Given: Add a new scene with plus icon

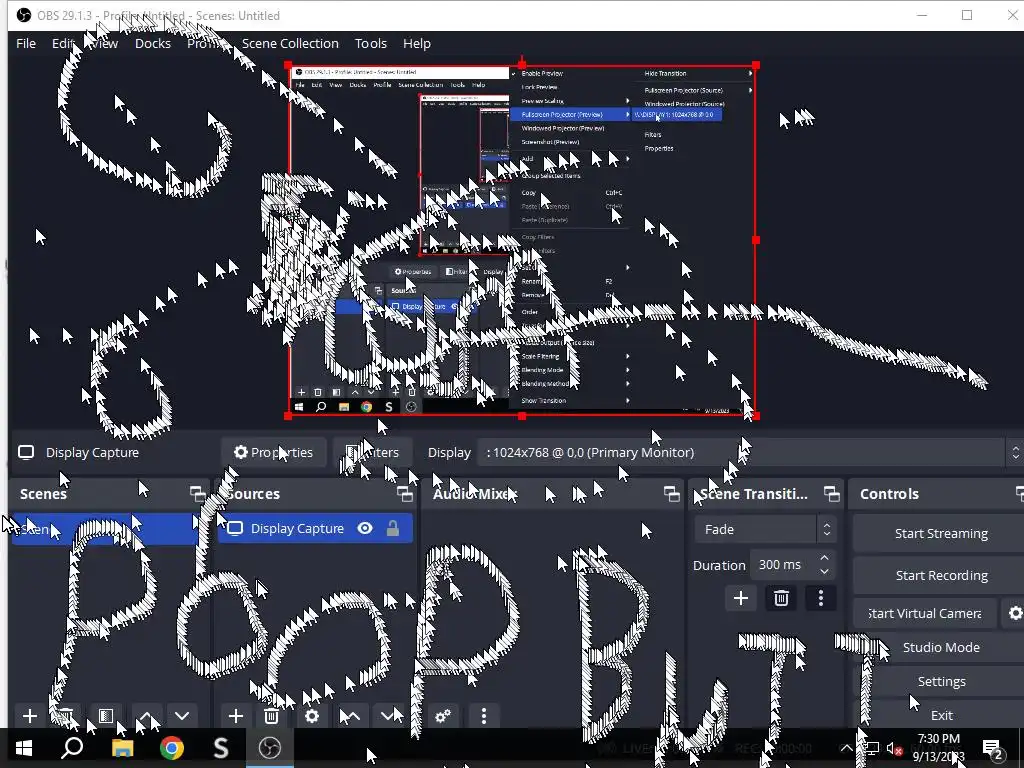Looking at the screenshot, I should [x=29, y=716].
